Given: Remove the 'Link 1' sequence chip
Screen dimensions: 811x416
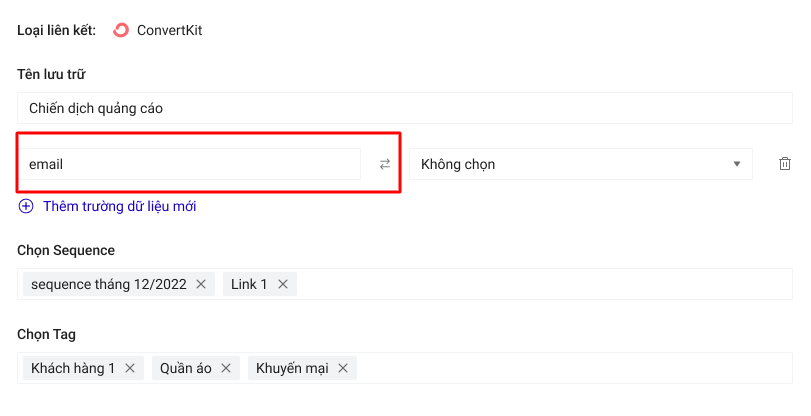Looking at the screenshot, I should [282, 284].
